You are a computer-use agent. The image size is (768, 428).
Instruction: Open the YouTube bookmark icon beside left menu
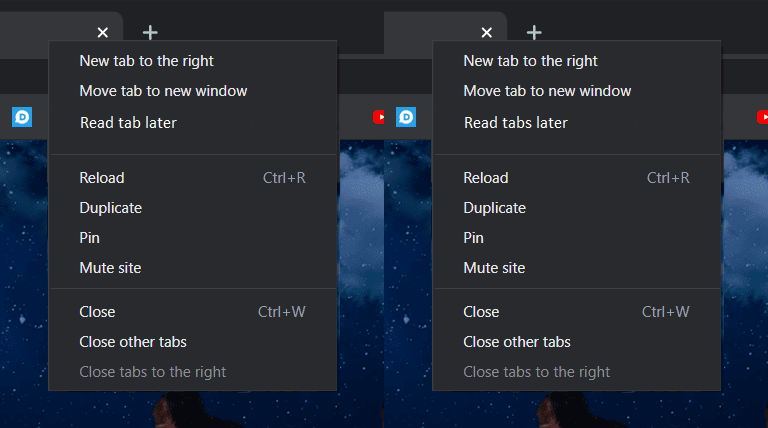(379, 117)
